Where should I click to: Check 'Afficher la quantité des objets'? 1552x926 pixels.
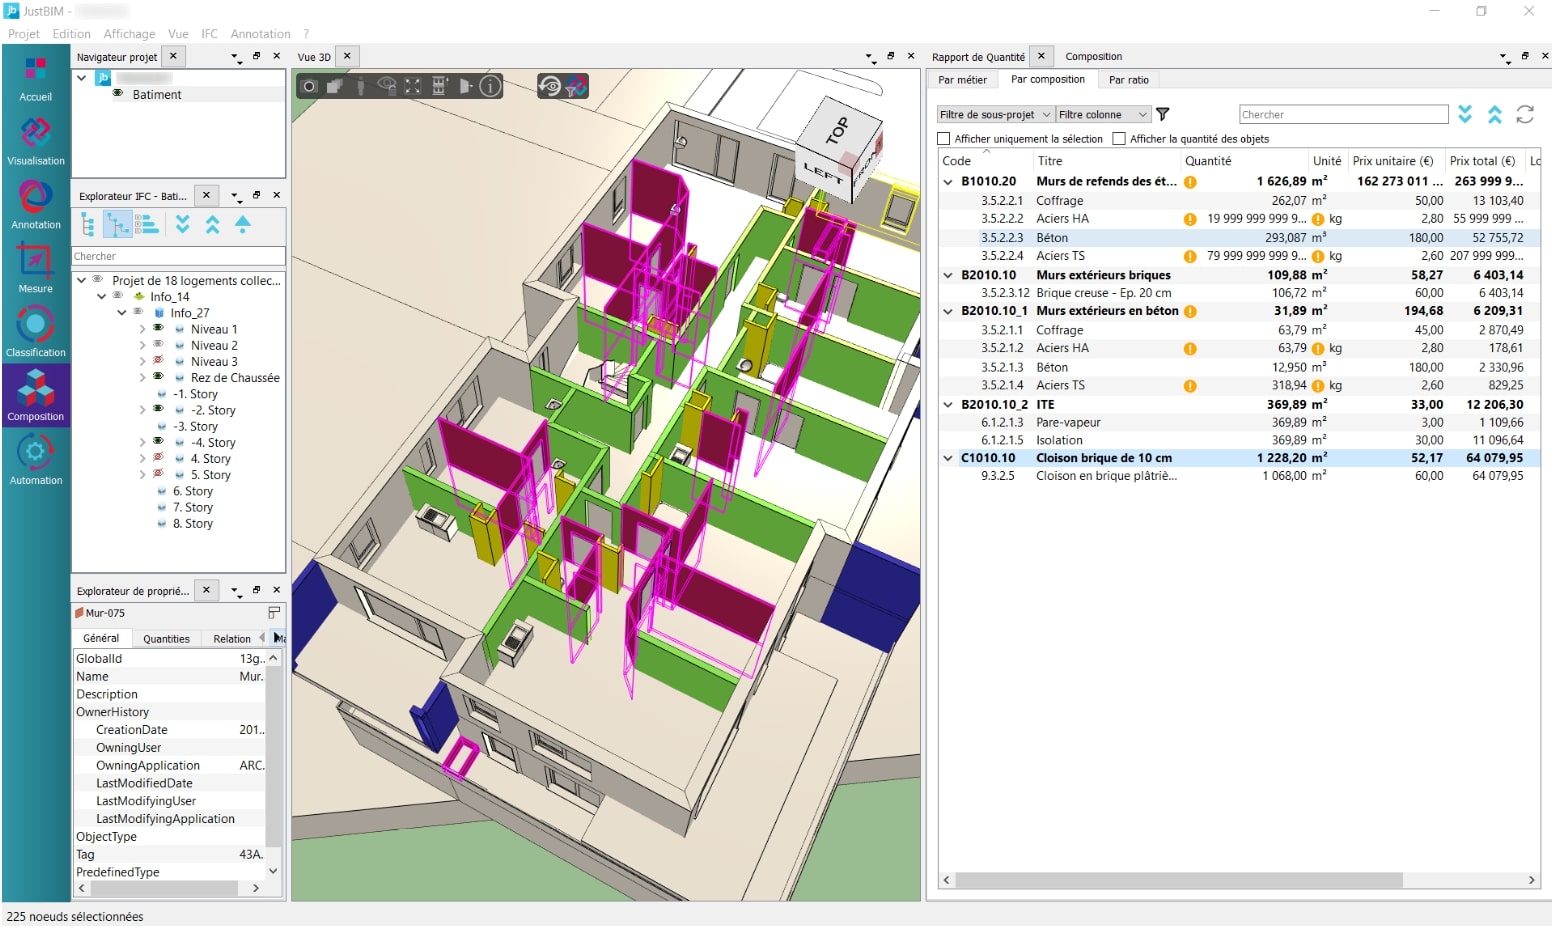1119,139
